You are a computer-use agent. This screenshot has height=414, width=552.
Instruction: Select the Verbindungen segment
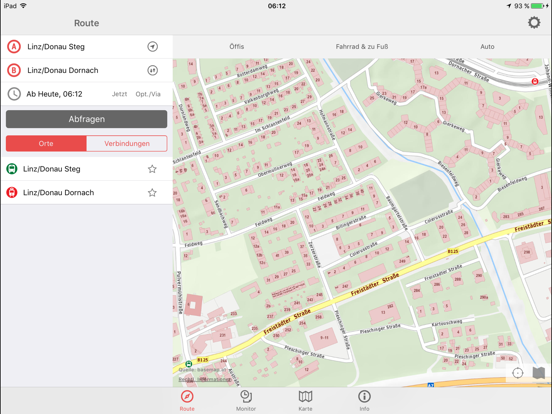127,144
